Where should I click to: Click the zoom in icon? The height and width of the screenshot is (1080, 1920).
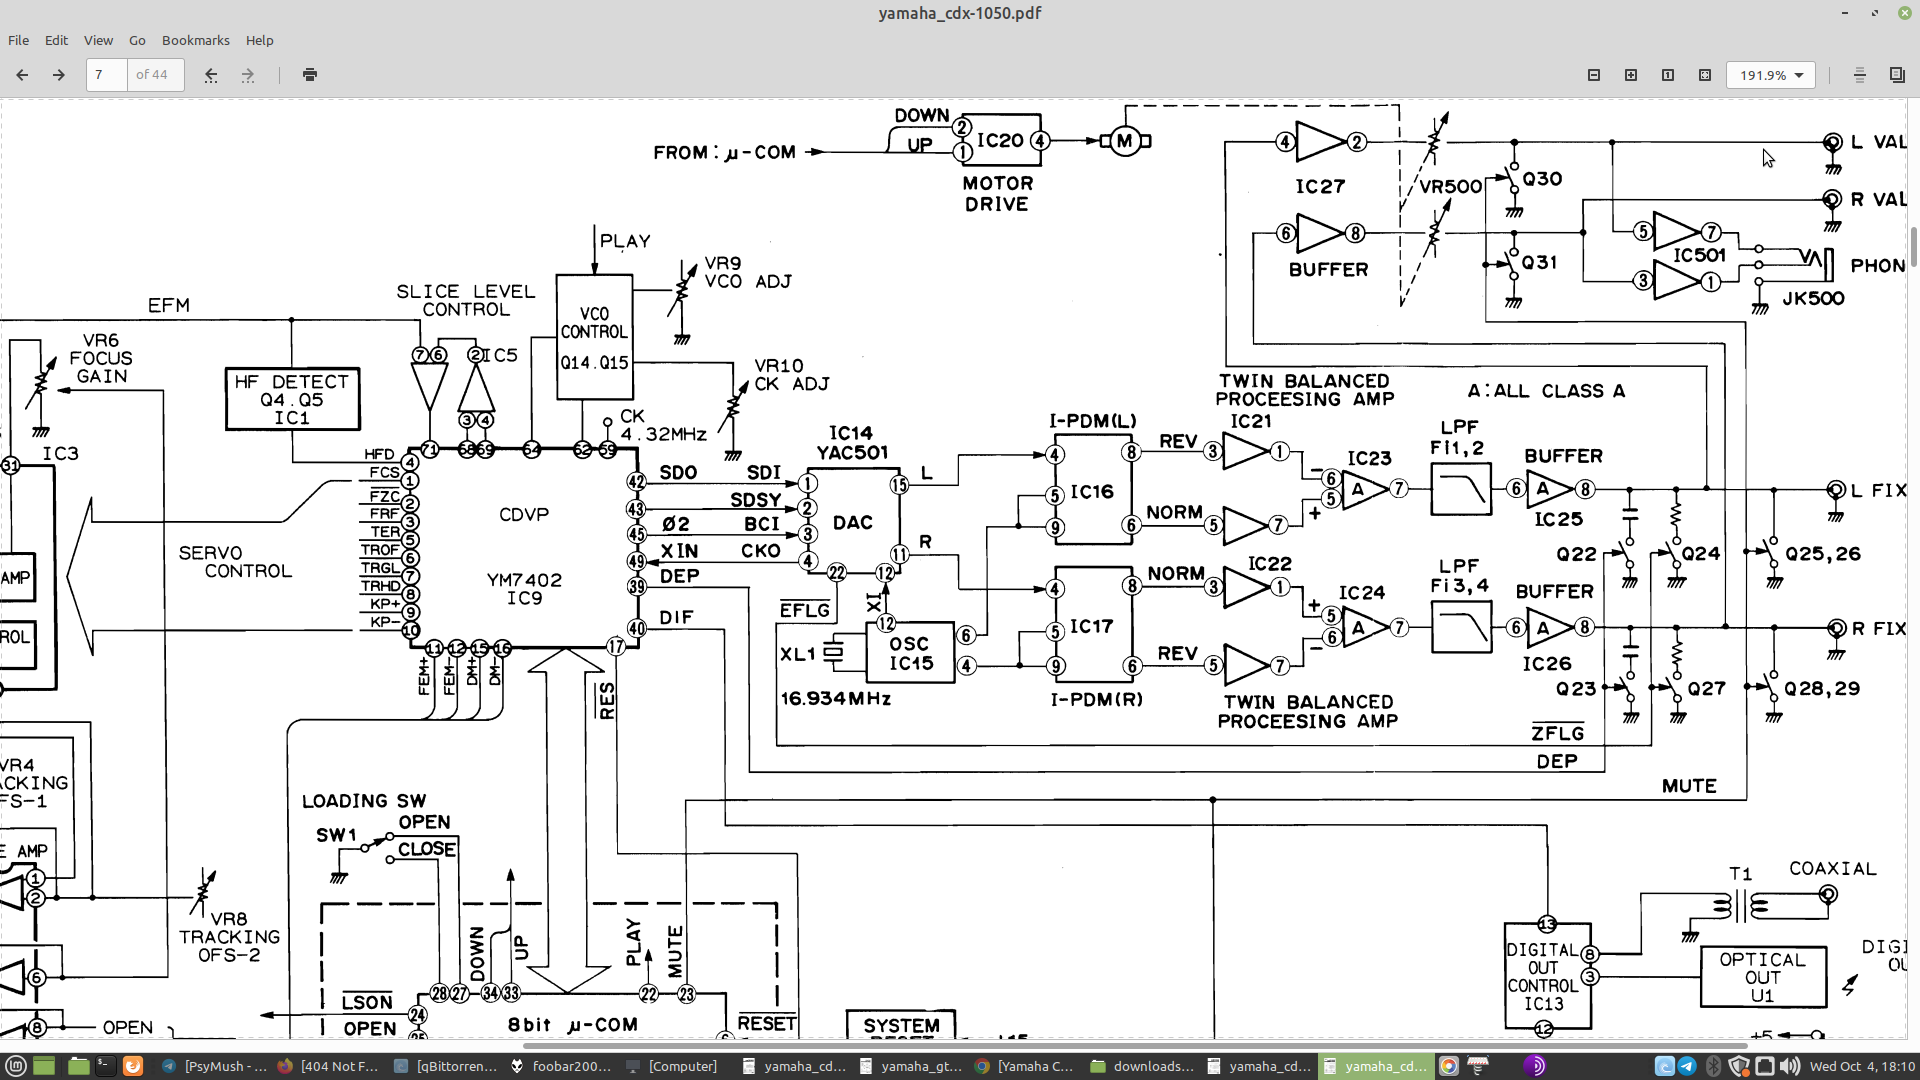1631,75
